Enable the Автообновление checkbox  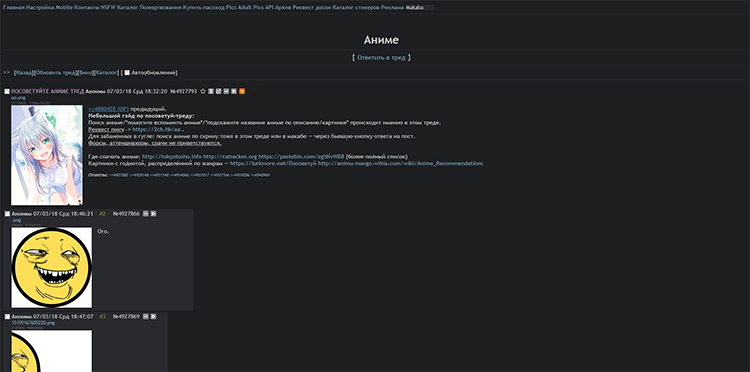point(127,73)
